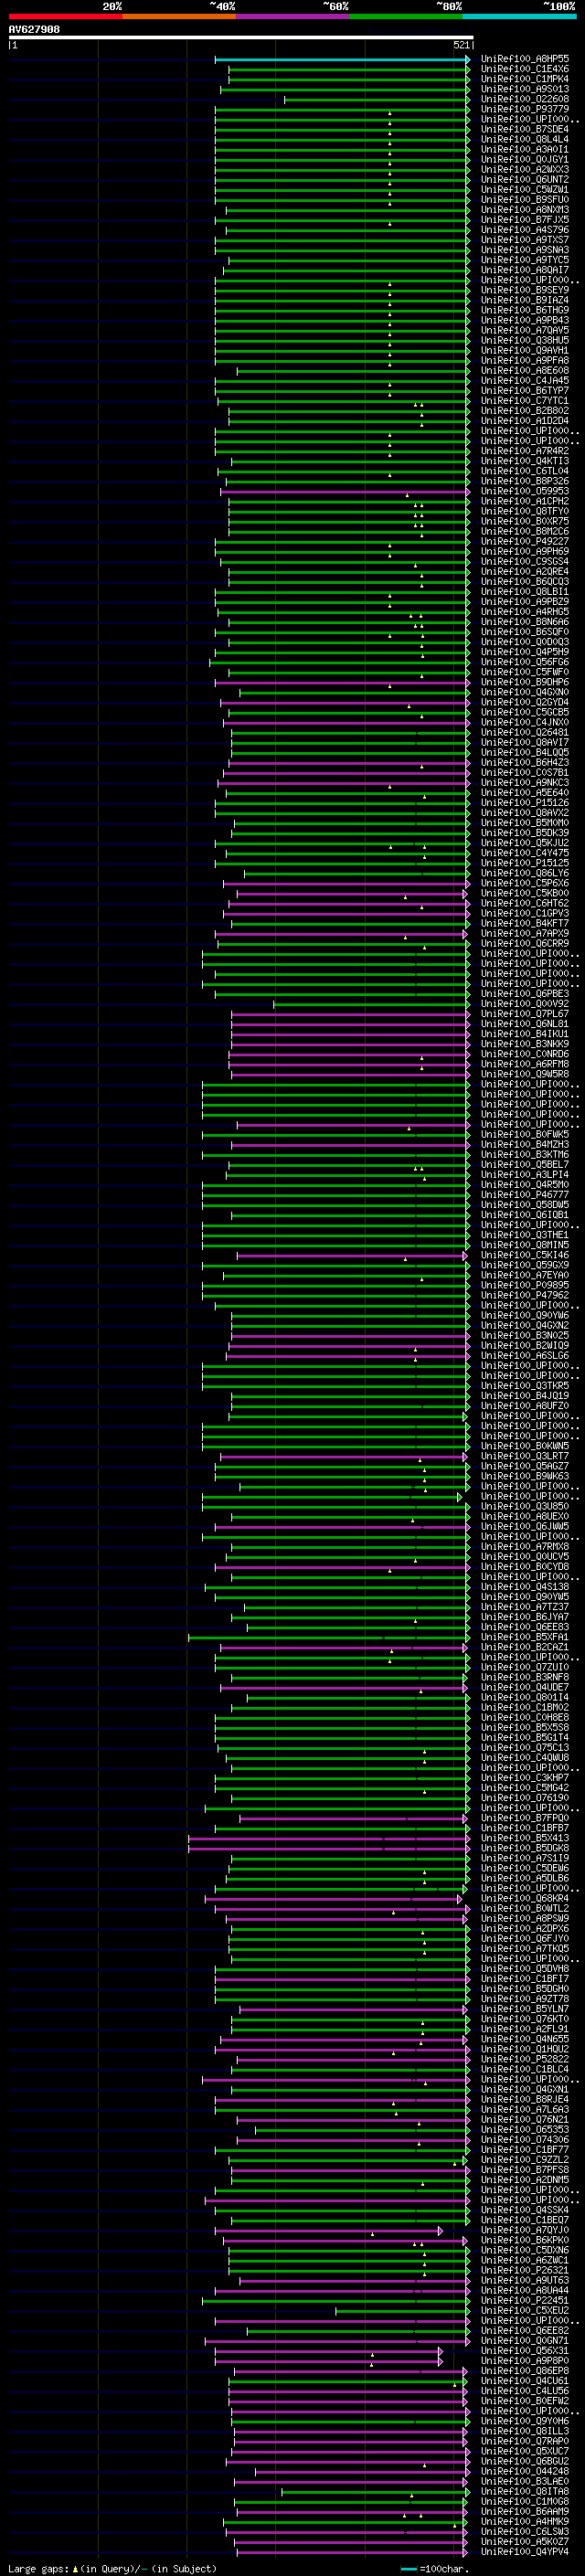The width and height of the screenshot is (585, 2576).
Task: Open the UniRef100_A7QYJ0 hit
Action: [x=524, y=2230]
